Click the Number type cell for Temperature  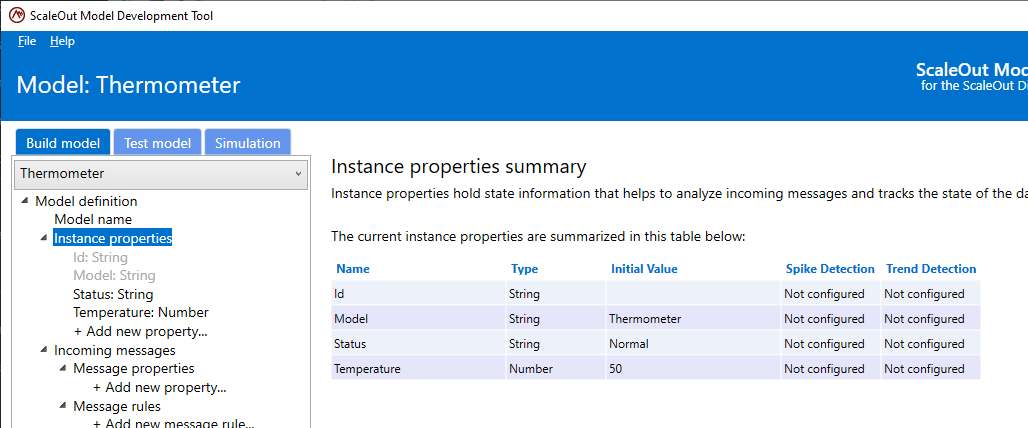click(555, 368)
